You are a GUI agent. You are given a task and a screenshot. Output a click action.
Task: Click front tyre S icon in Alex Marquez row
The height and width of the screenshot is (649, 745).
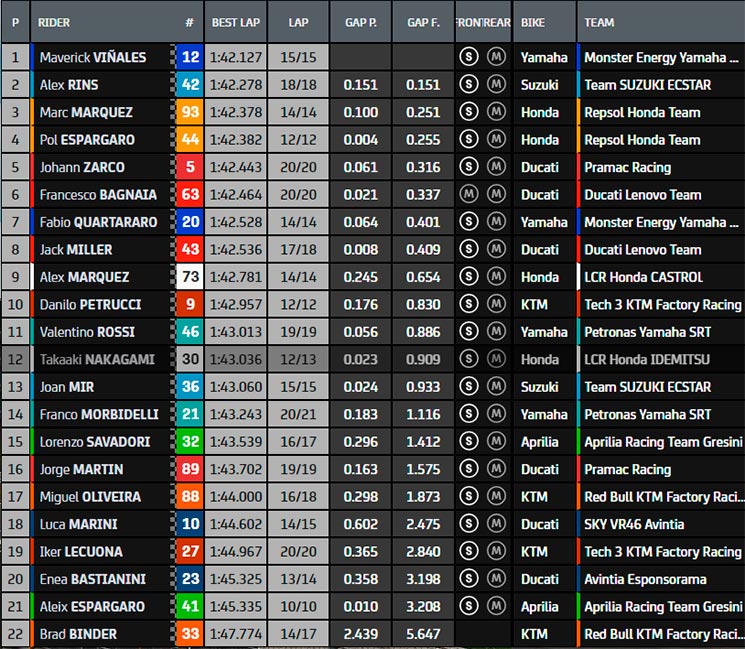468,277
